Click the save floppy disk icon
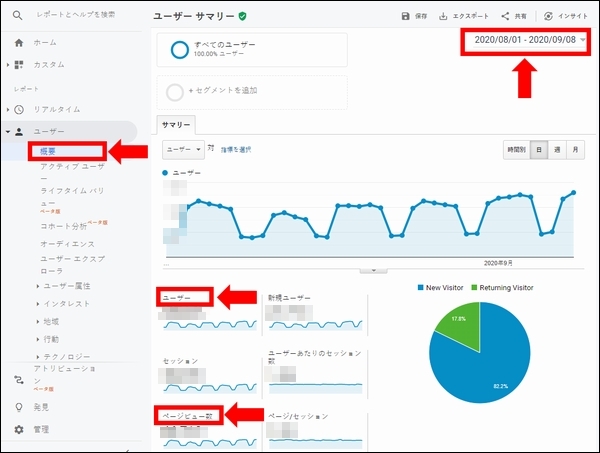The width and height of the screenshot is (600, 453). pyautogui.click(x=405, y=16)
